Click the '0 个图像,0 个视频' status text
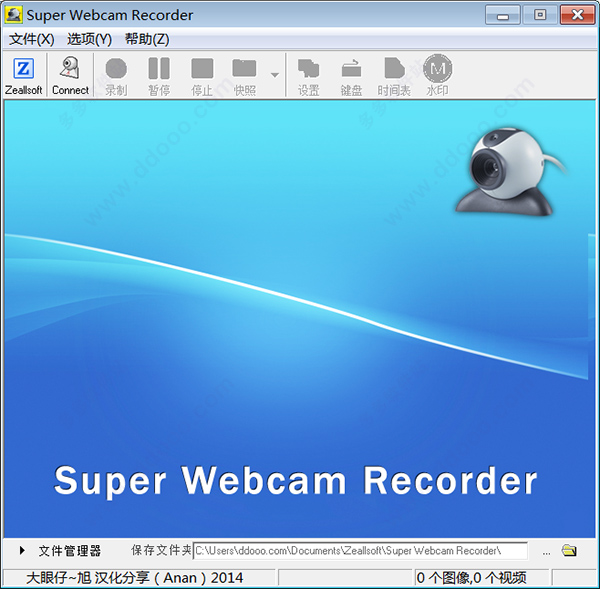 (x=471, y=578)
